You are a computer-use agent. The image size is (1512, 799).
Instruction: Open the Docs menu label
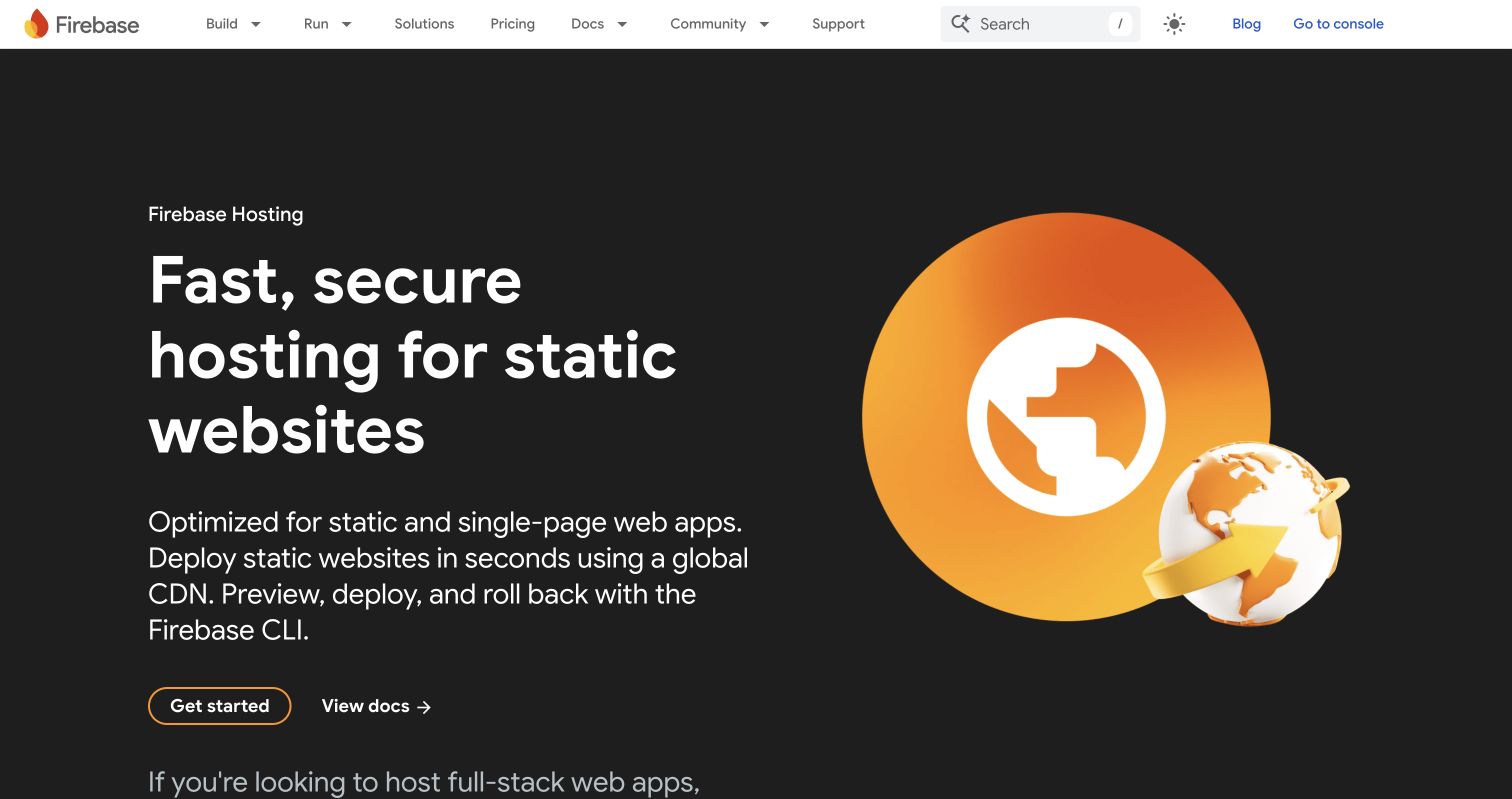(x=587, y=24)
